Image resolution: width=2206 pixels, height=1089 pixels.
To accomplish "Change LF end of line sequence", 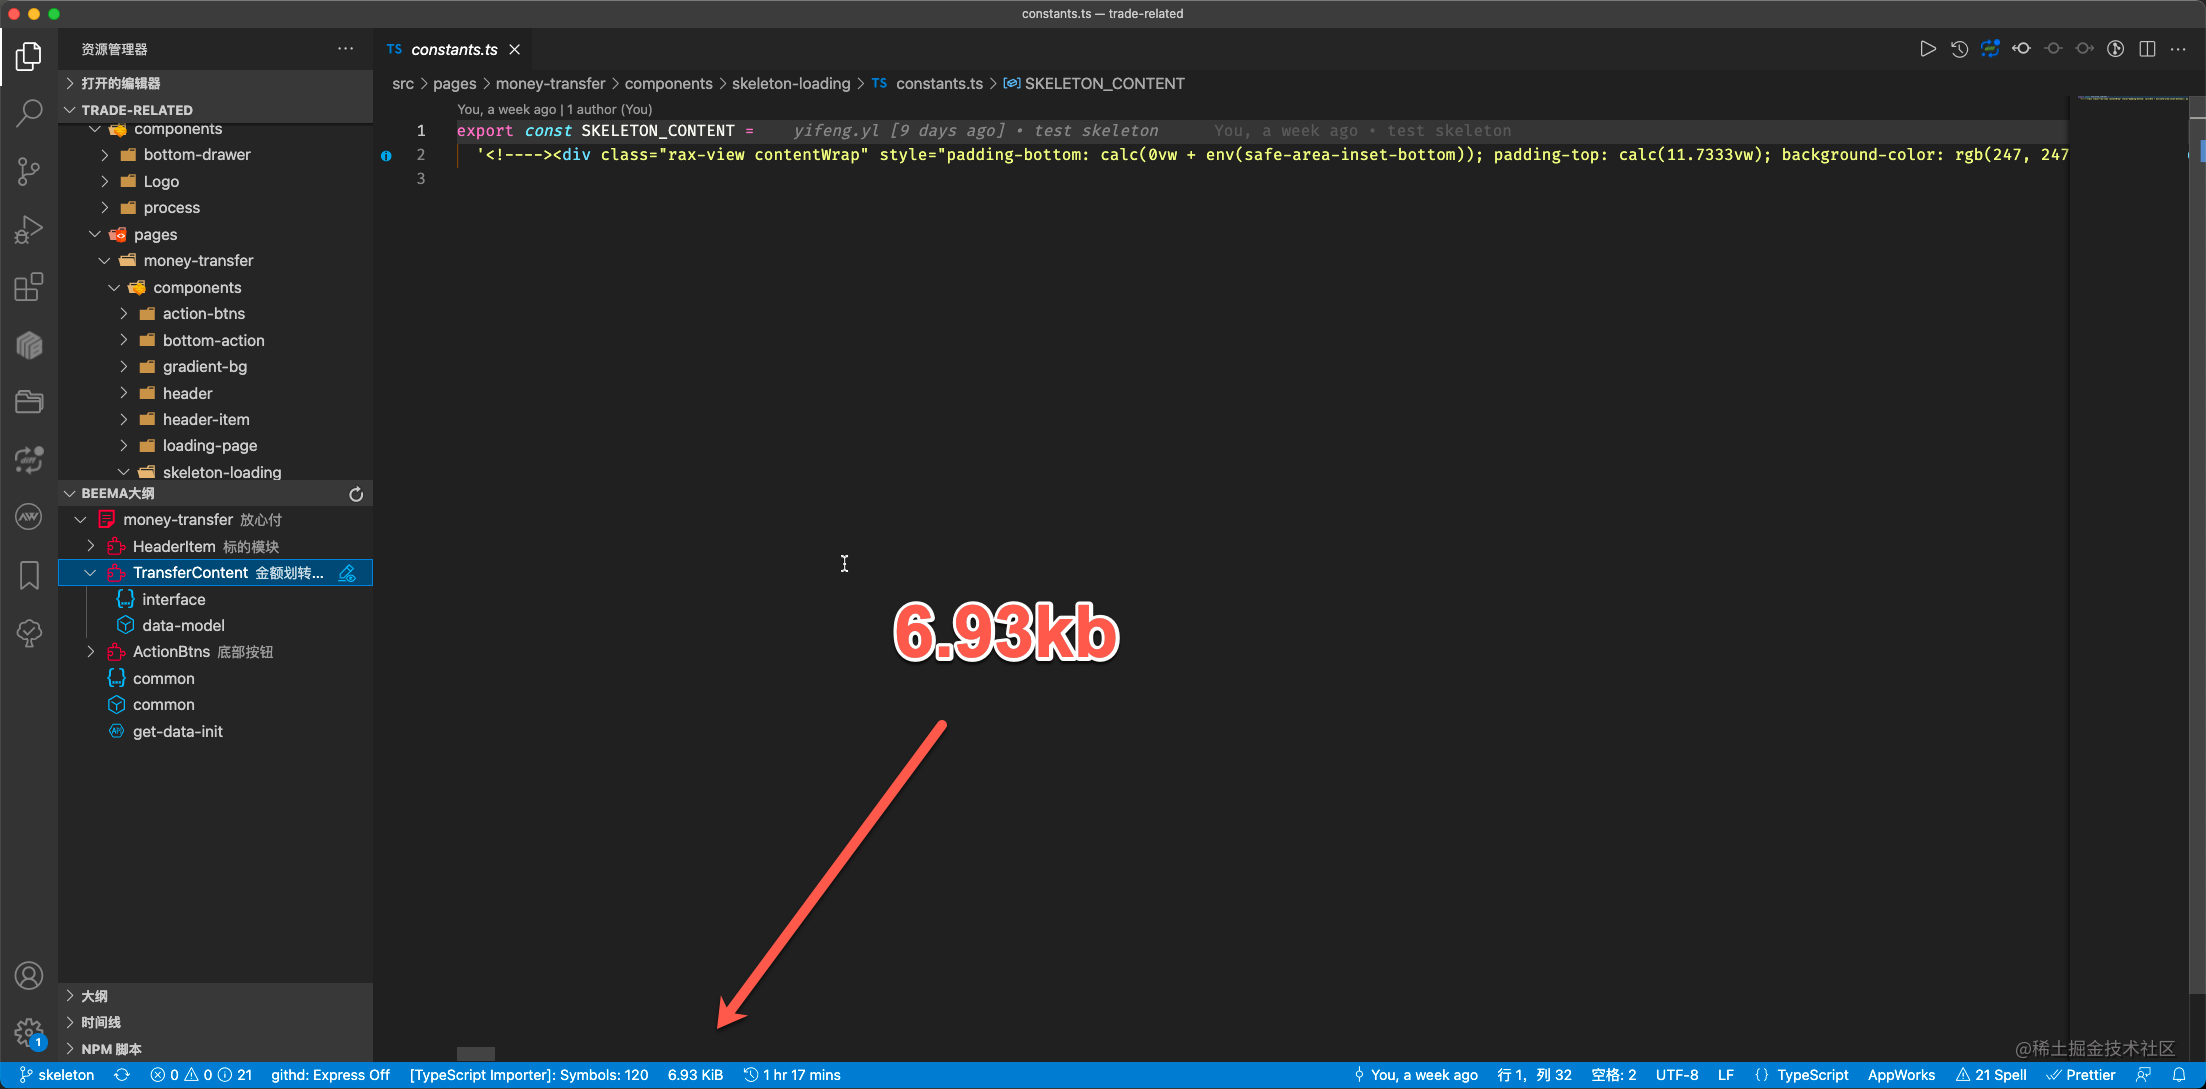I will pos(1726,1075).
